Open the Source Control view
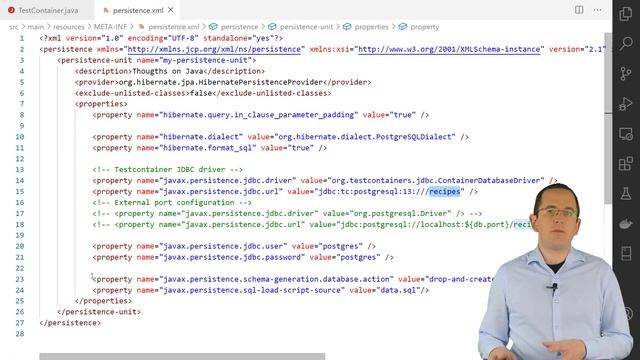Viewport: 640px width, 360px height. pos(626,73)
